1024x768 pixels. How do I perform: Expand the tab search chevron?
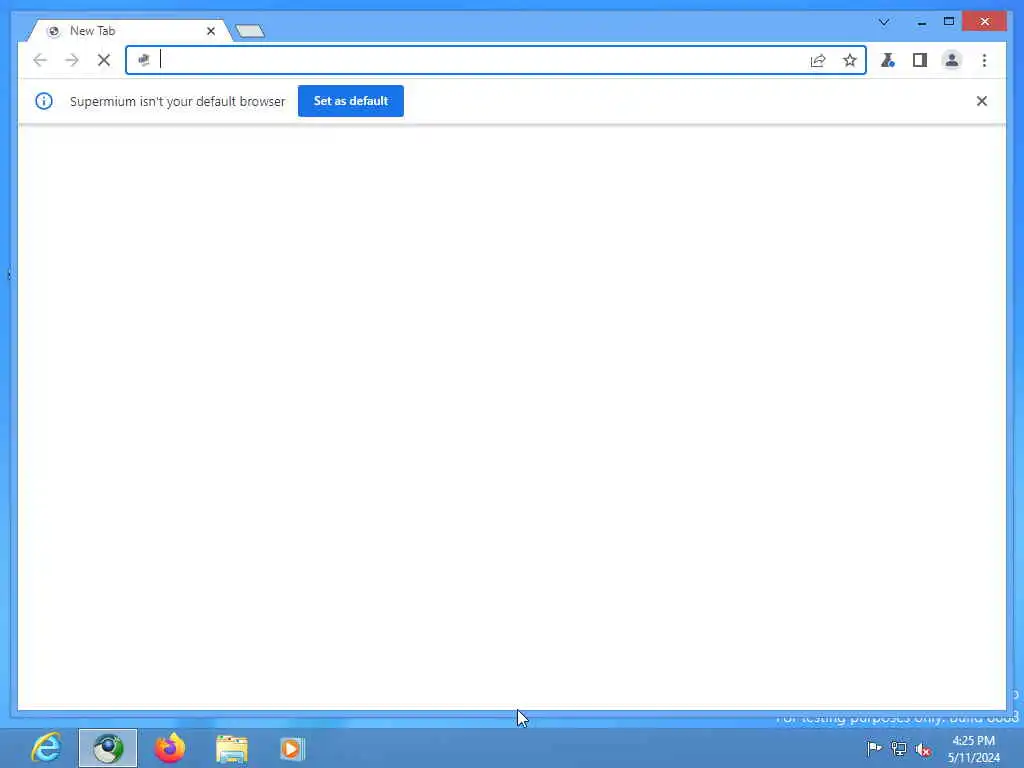[x=884, y=22]
